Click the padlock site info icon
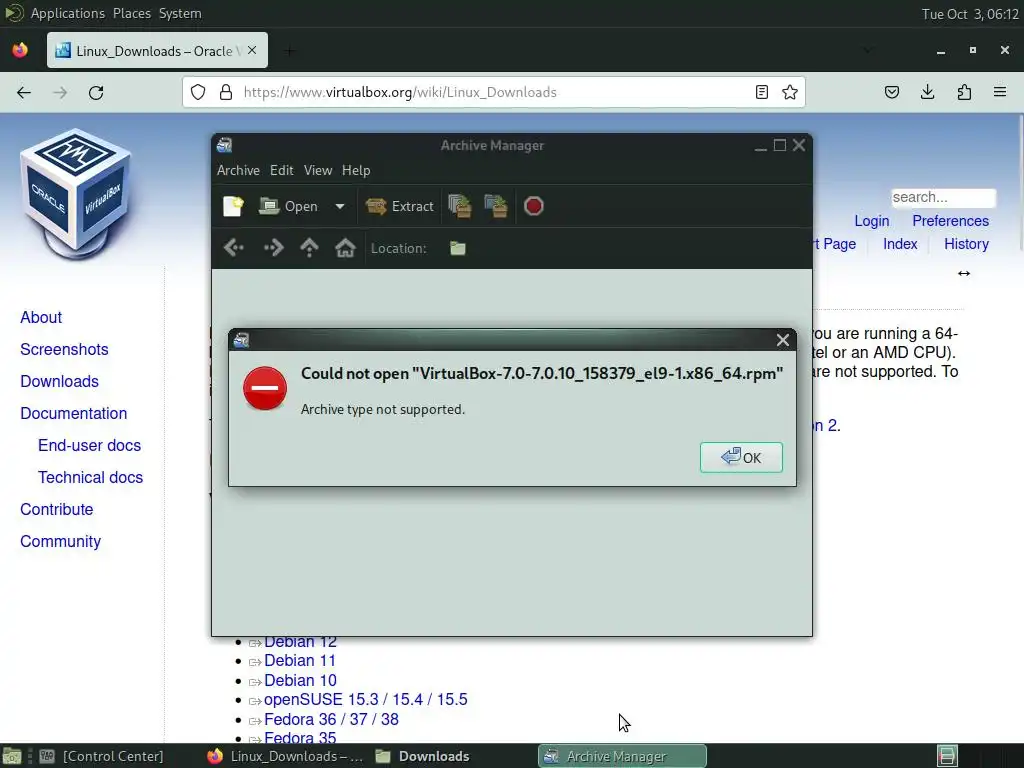Screen dimensions: 1024x768 click(226, 92)
